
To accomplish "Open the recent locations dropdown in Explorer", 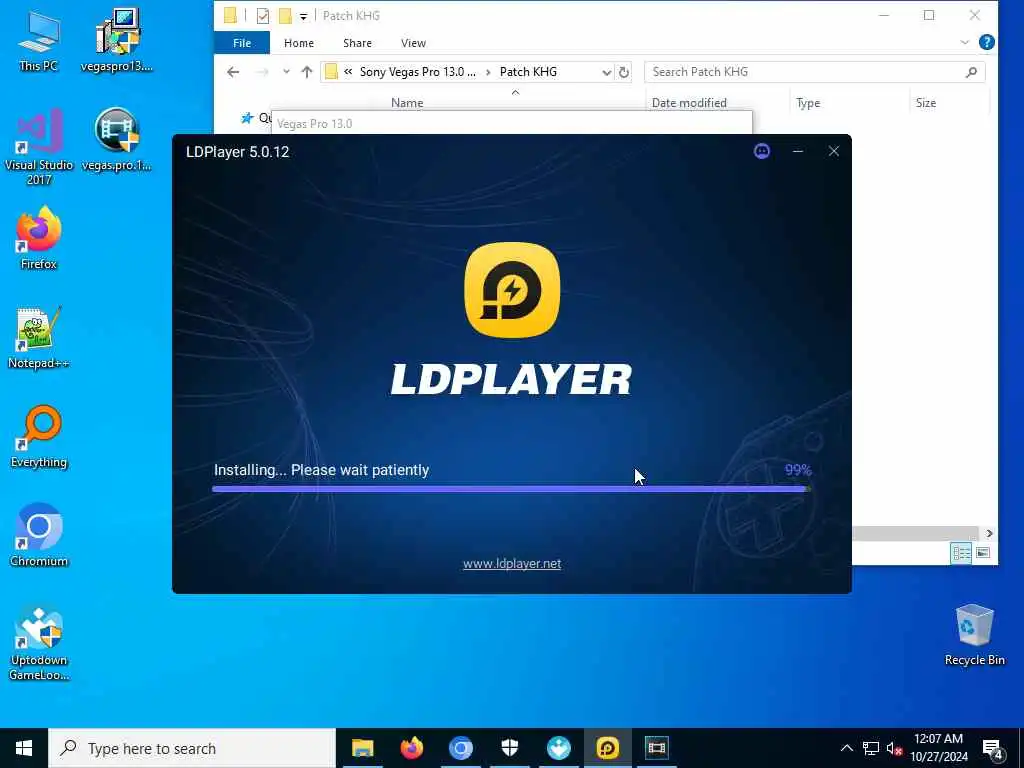I will coord(286,72).
